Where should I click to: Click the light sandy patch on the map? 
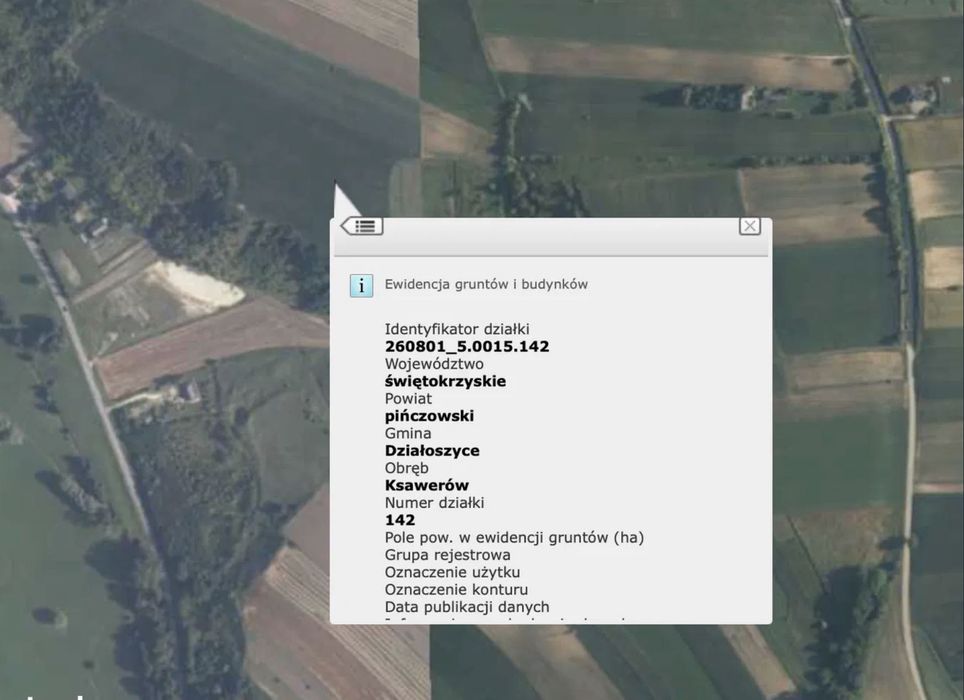pyautogui.click(x=197, y=285)
